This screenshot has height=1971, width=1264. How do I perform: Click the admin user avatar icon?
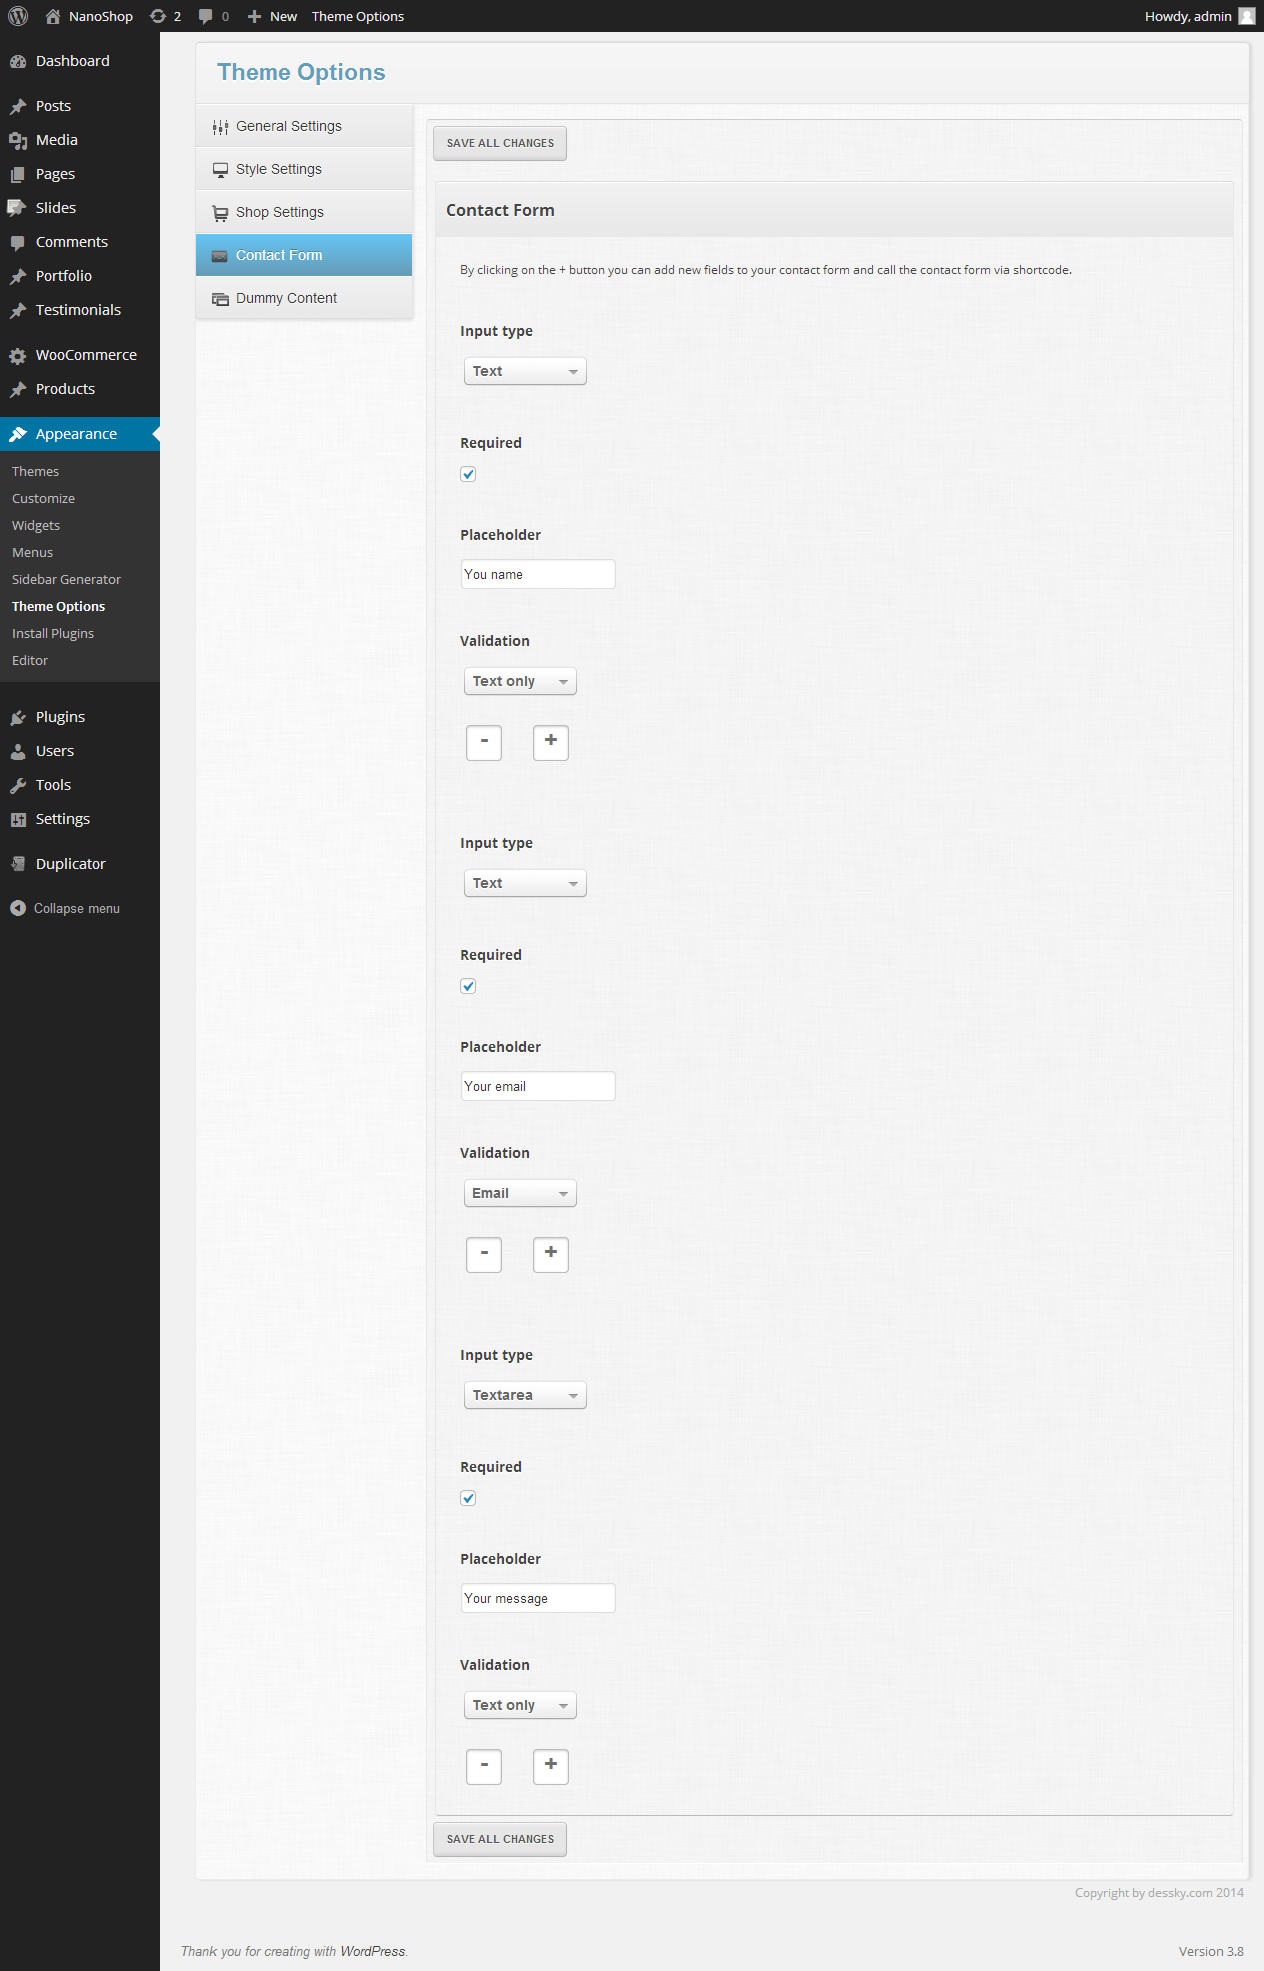point(1246,16)
